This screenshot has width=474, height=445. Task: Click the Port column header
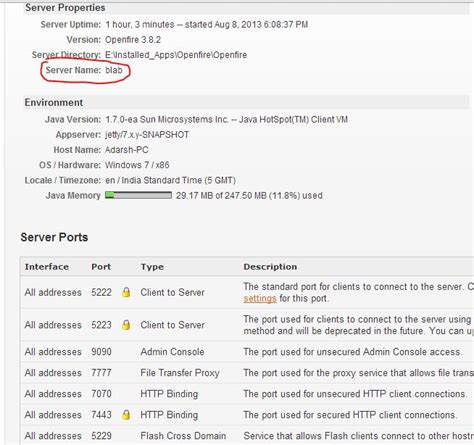click(101, 267)
